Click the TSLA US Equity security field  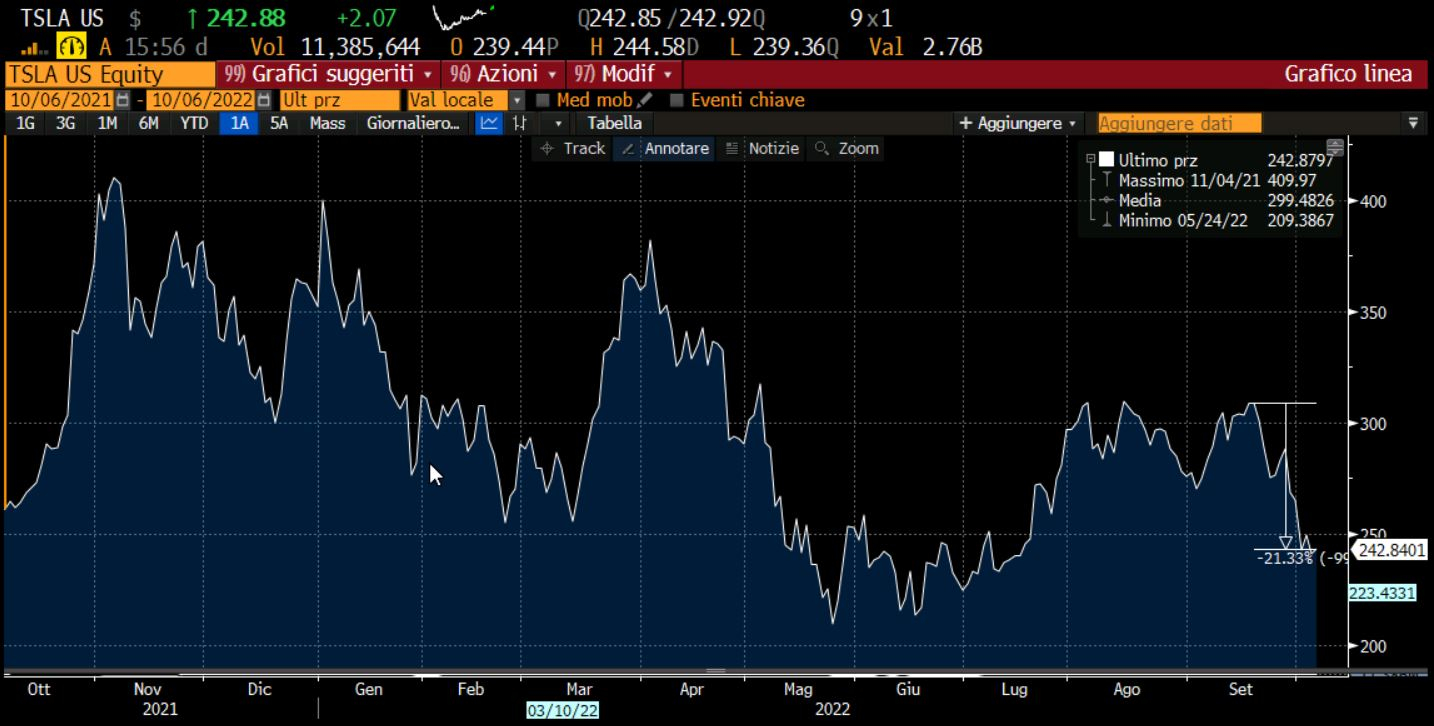point(110,74)
